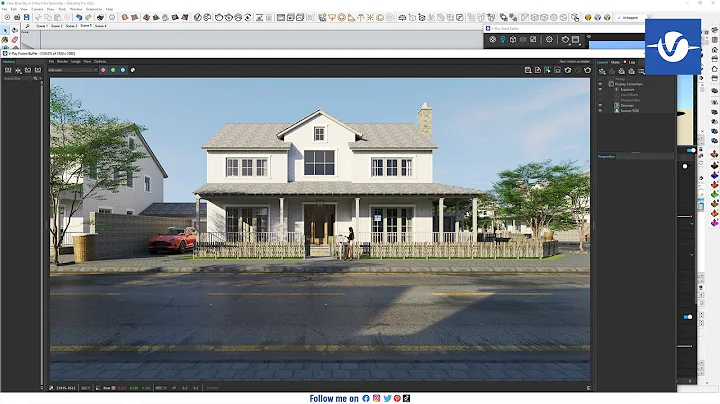Open V-Ray Asset Editor from toolbar
Image resolution: width=720 pixels, height=404 pixels.
[197, 17]
